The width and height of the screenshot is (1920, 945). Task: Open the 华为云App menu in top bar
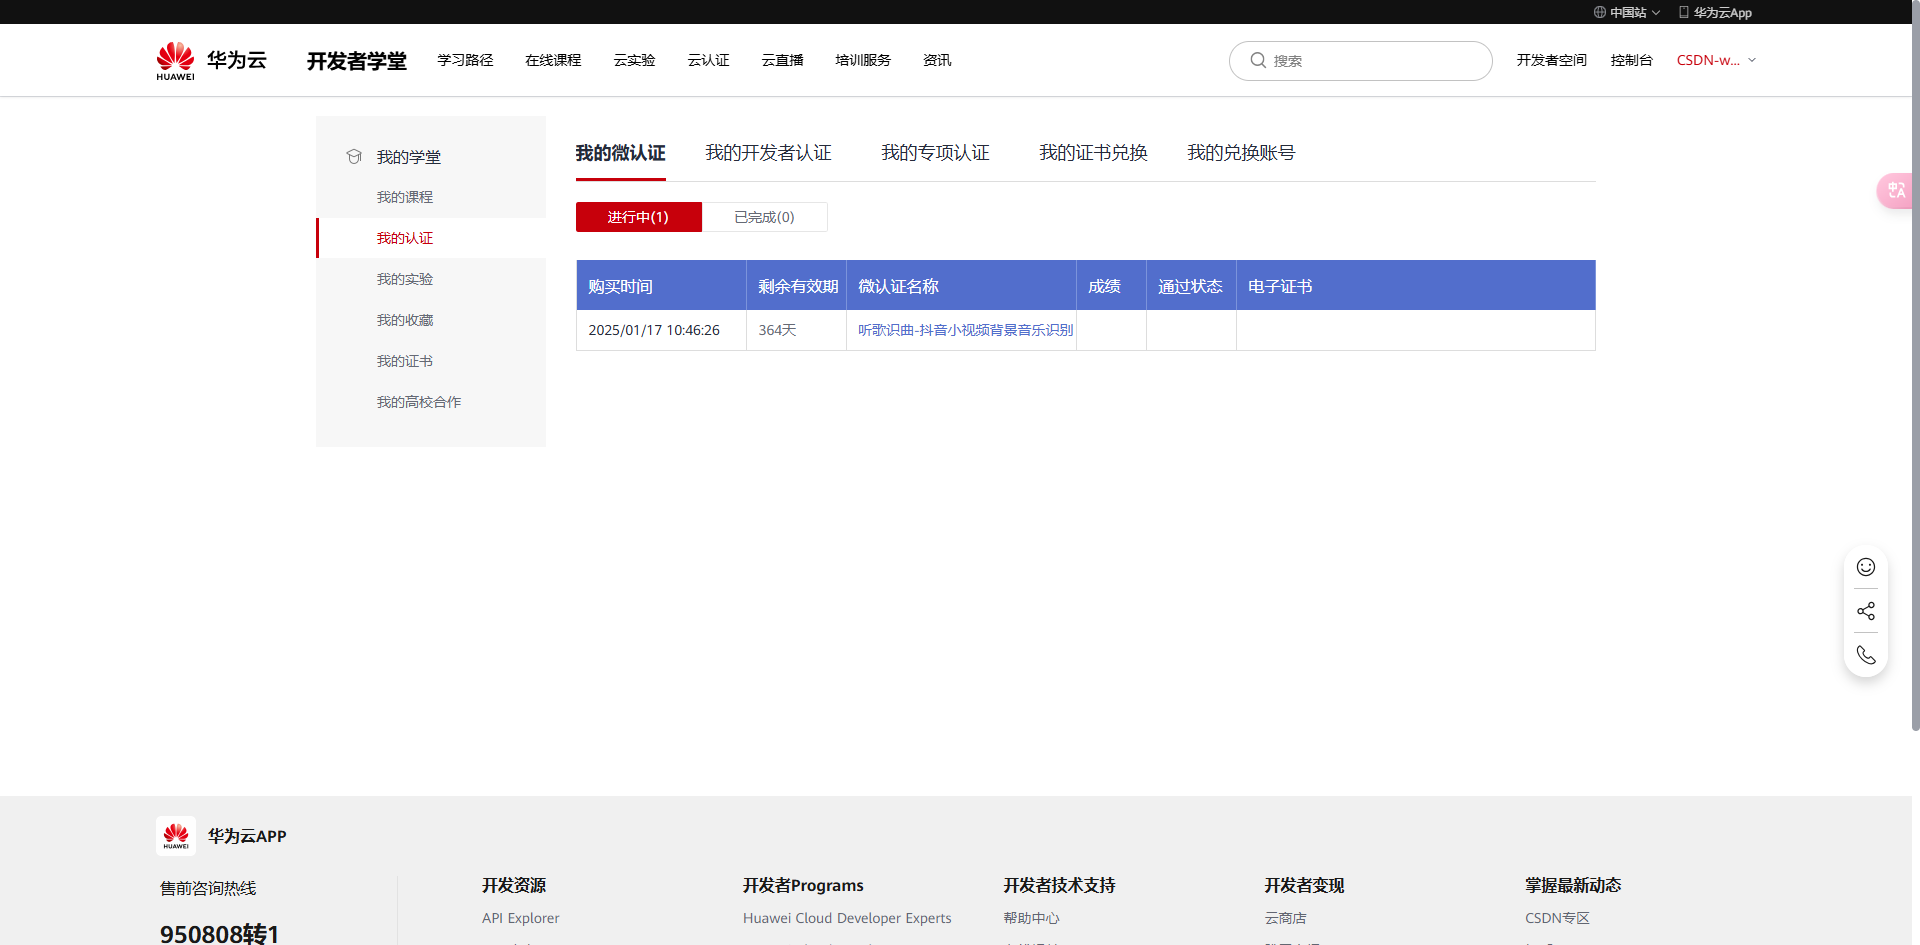(1716, 13)
